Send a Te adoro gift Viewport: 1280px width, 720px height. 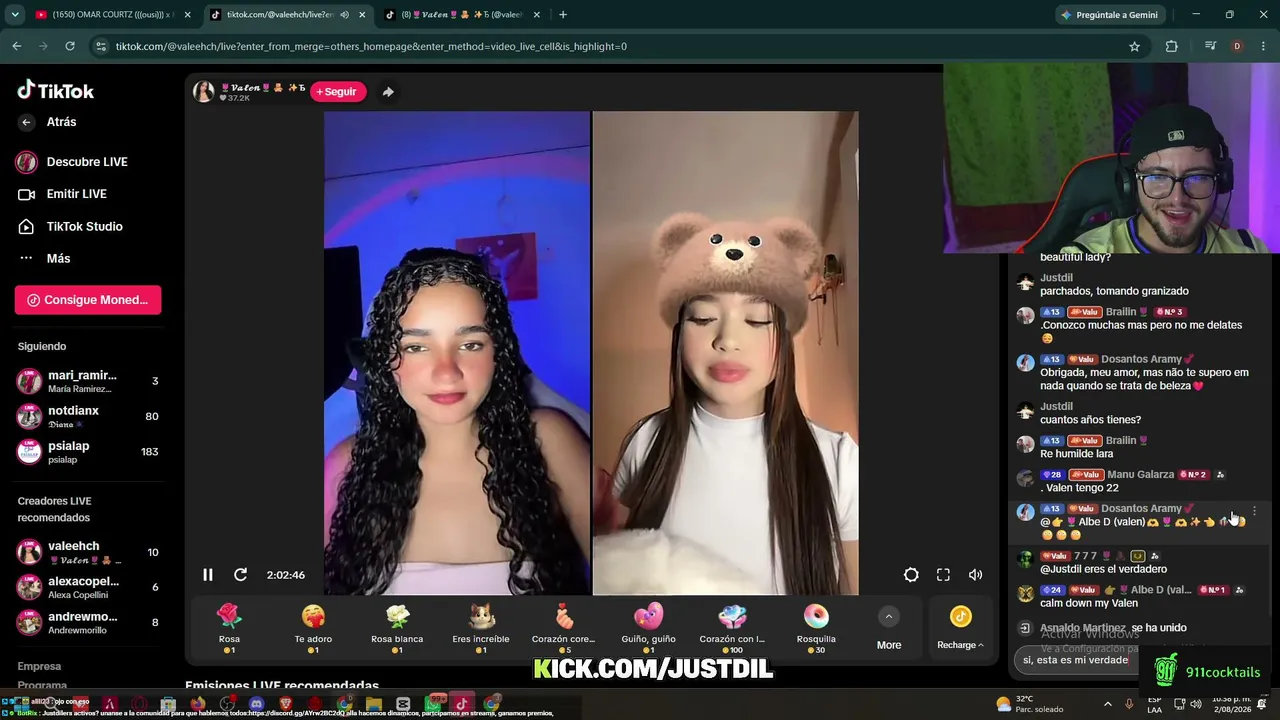tap(313, 629)
